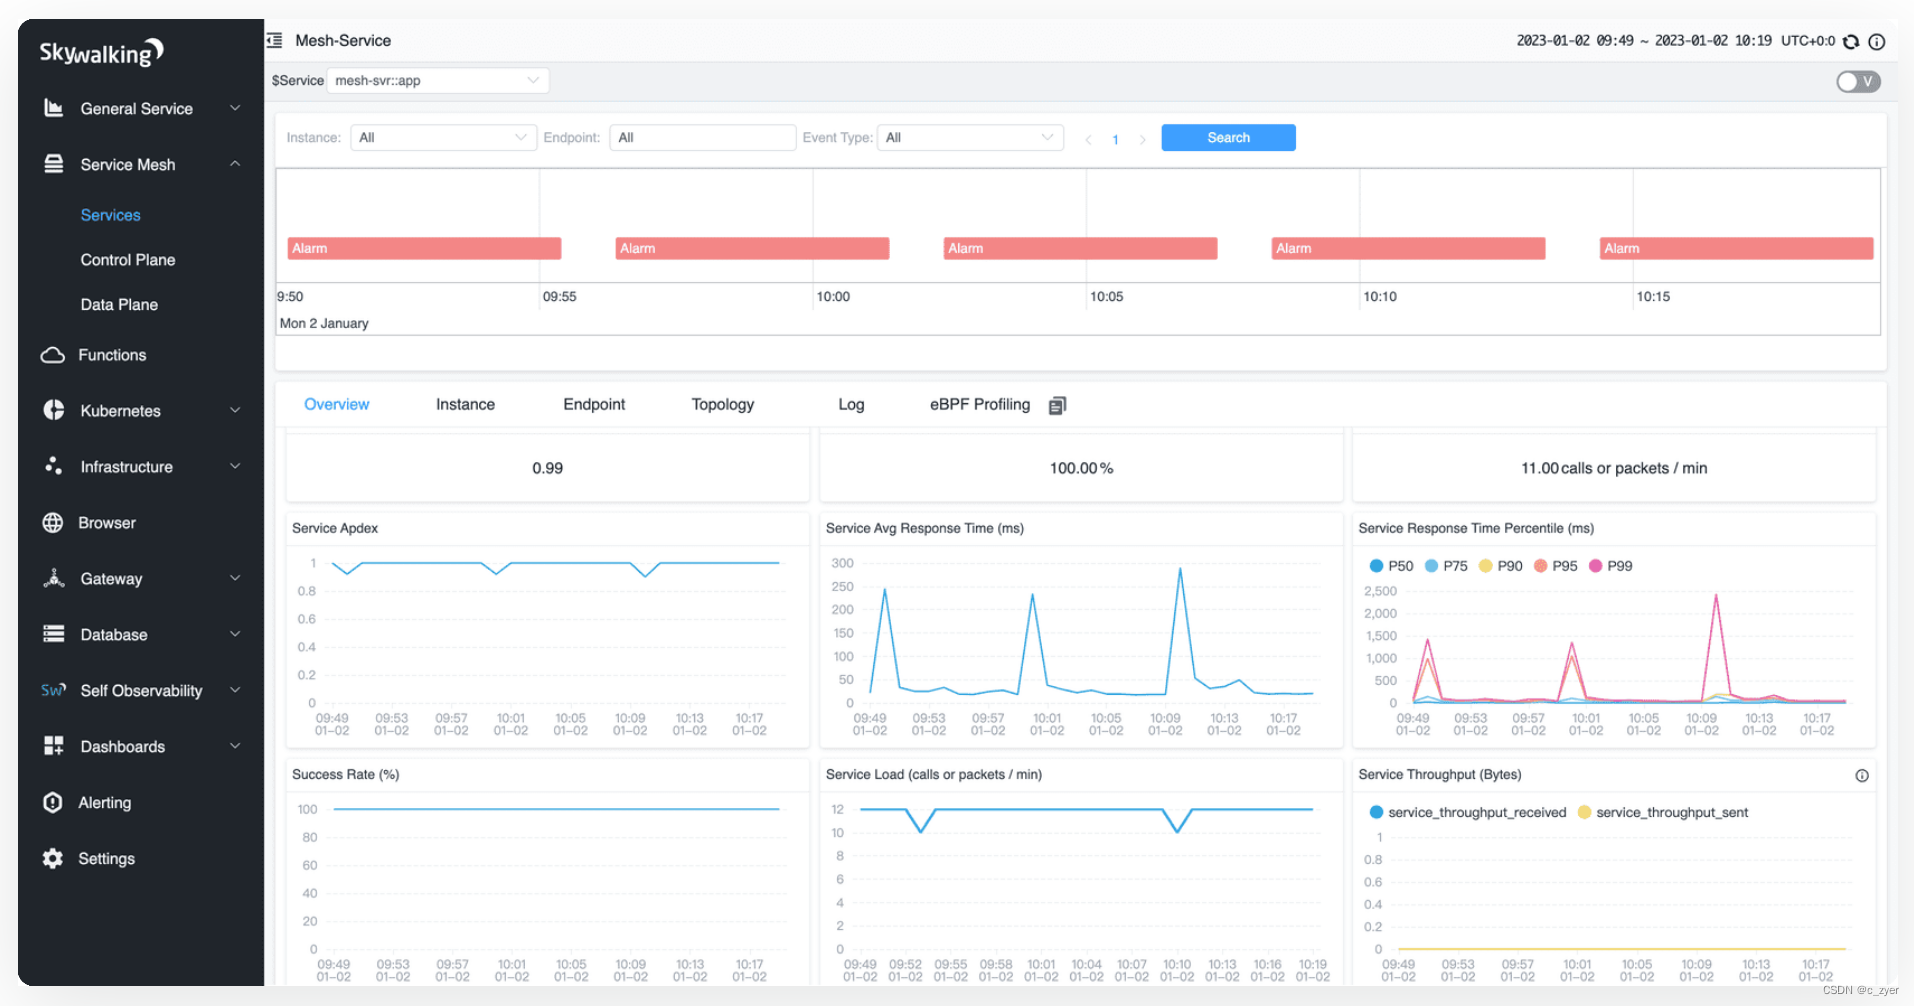The image size is (1914, 1006).
Task: Open the Event Type dropdown
Action: pyautogui.click(x=970, y=137)
